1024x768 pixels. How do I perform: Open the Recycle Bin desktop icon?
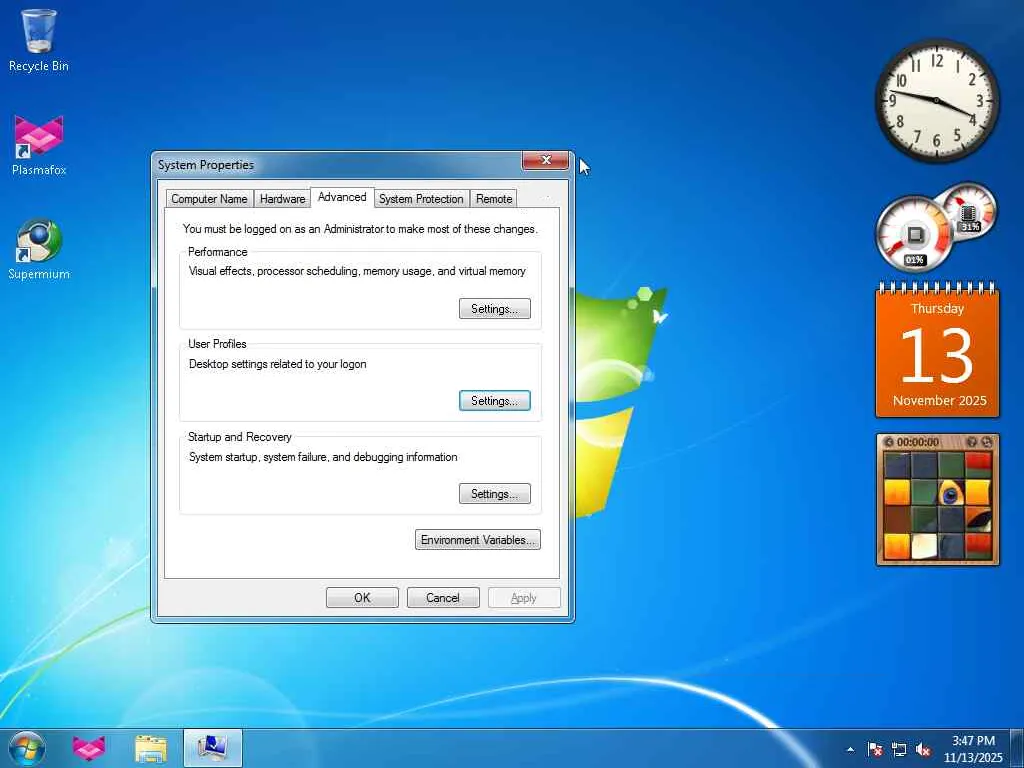coord(39,40)
